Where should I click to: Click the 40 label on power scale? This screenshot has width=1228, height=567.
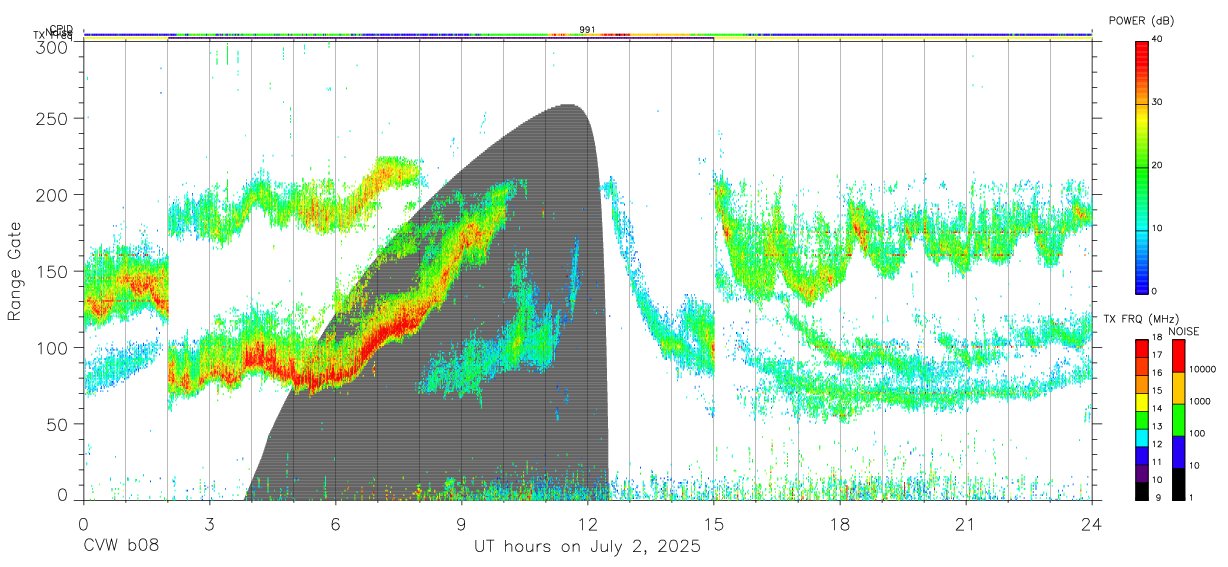[x=1157, y=40]
